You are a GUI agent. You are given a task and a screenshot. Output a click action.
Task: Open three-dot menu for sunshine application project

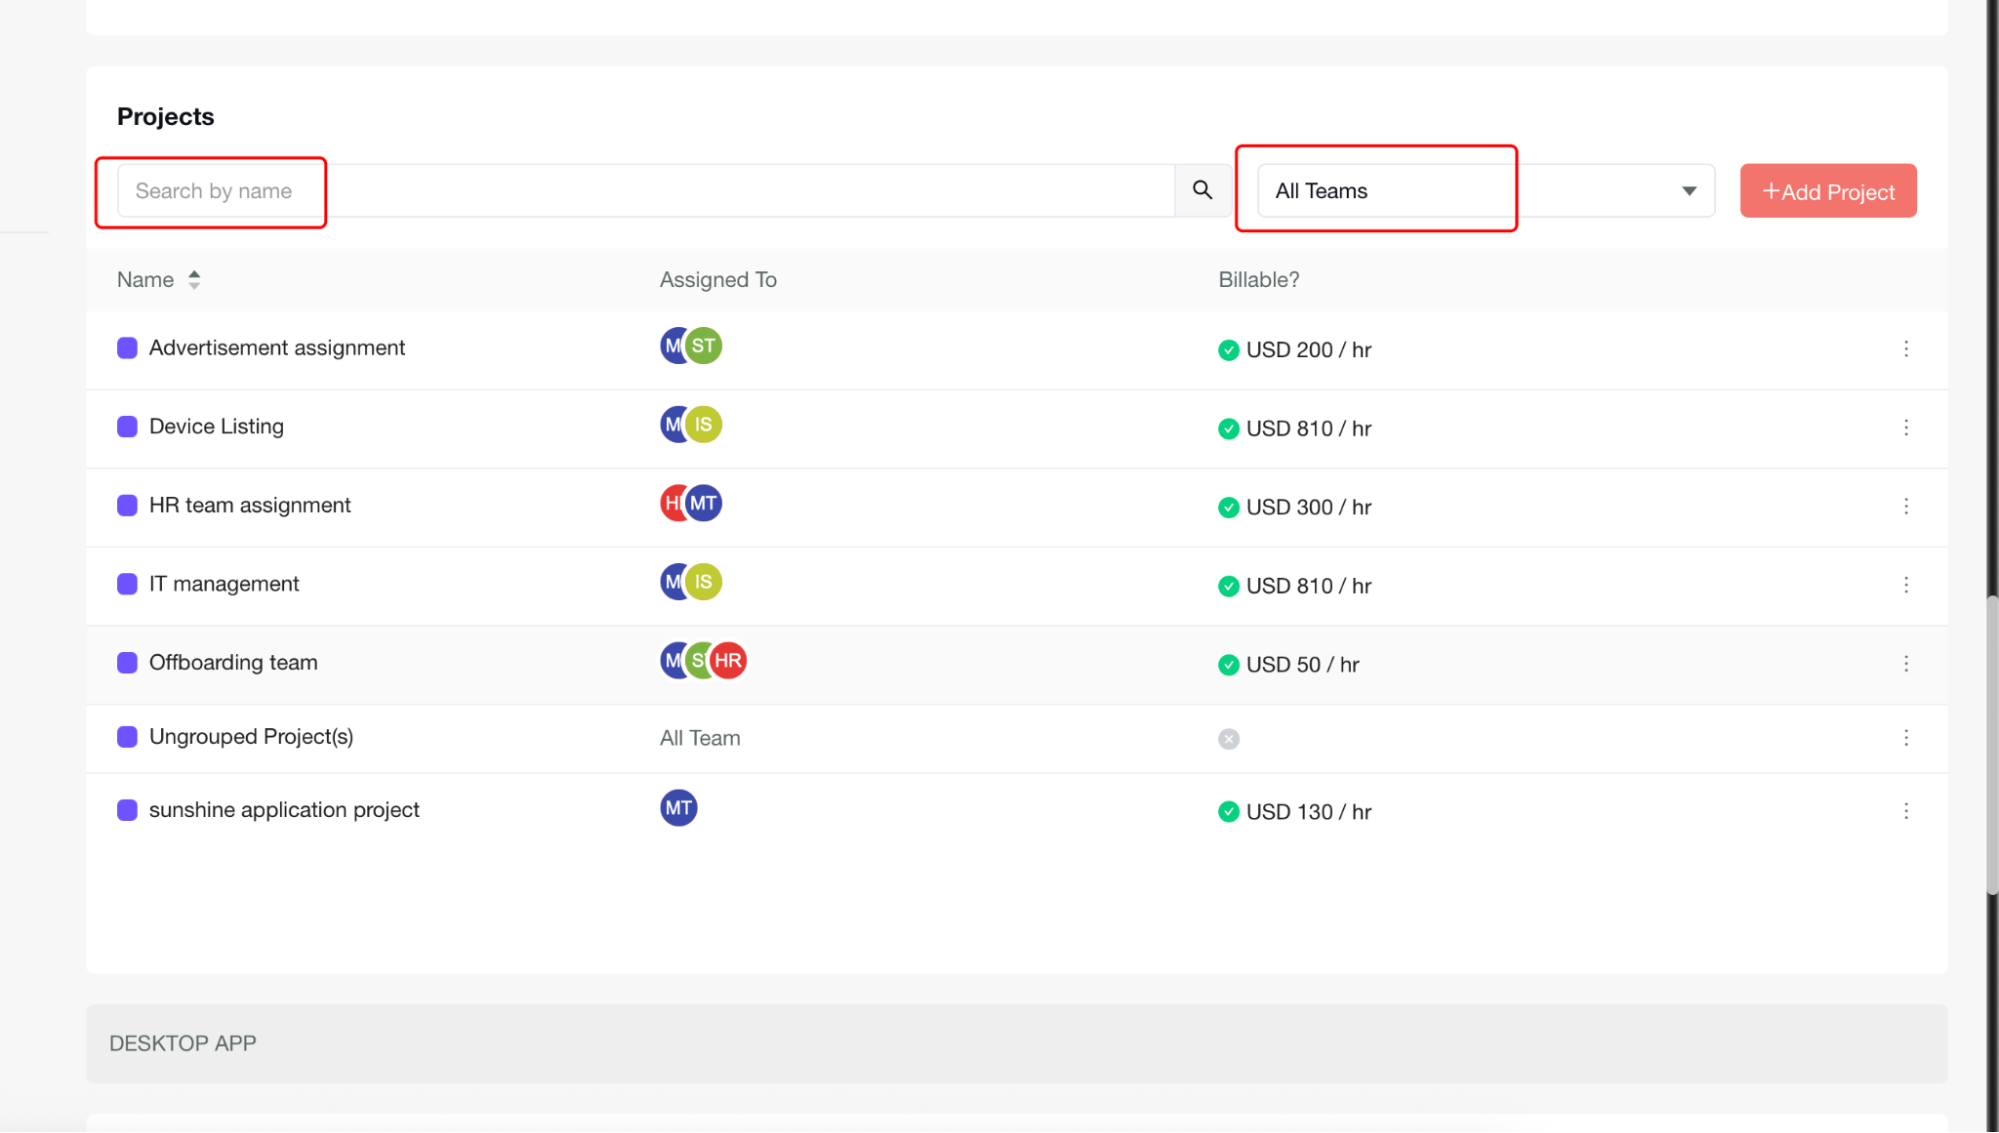1906,811
